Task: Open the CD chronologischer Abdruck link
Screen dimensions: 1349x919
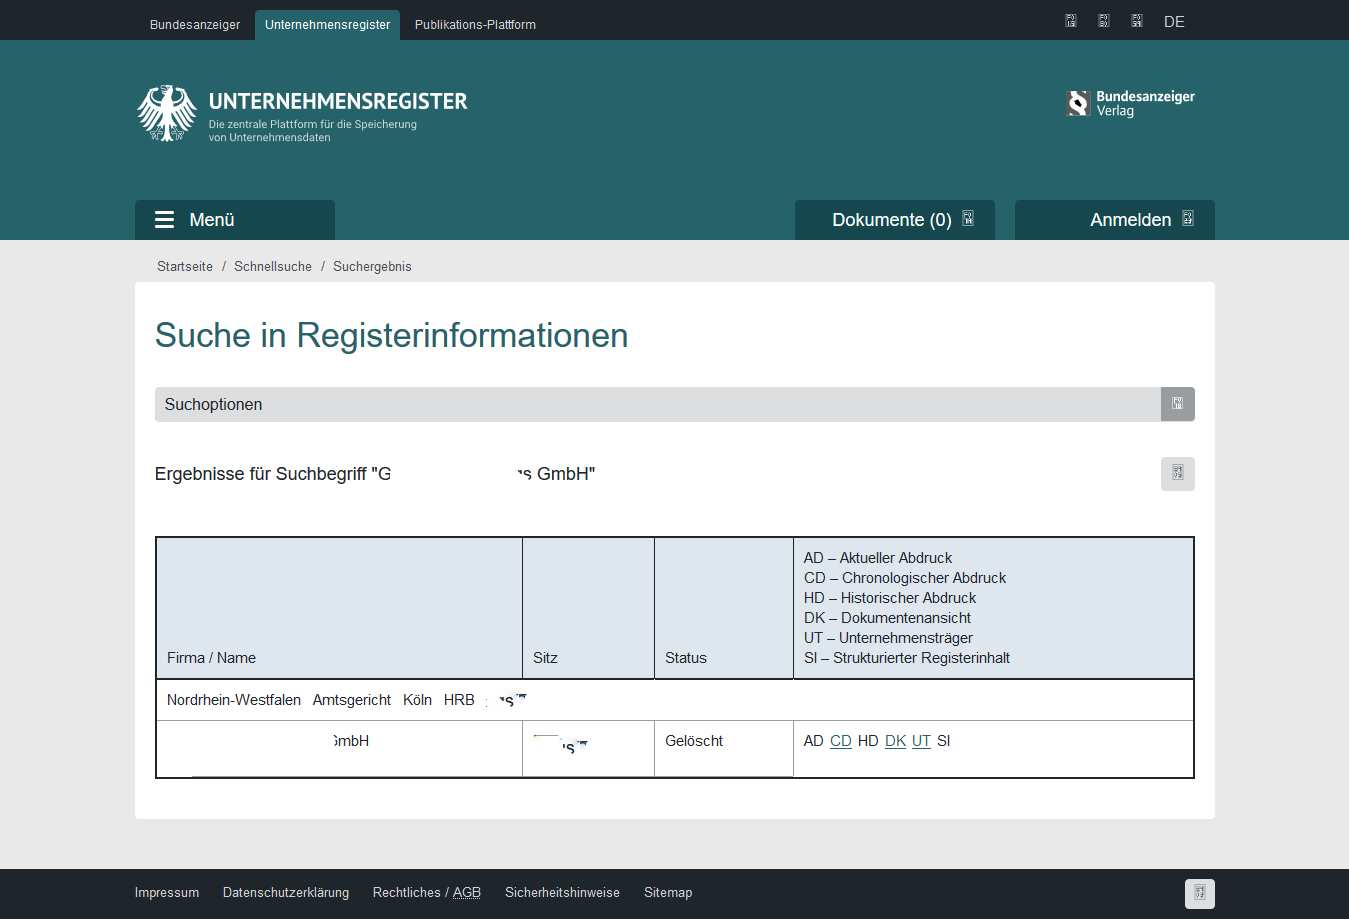Action: pyautogui.click(x=841, y=741)
